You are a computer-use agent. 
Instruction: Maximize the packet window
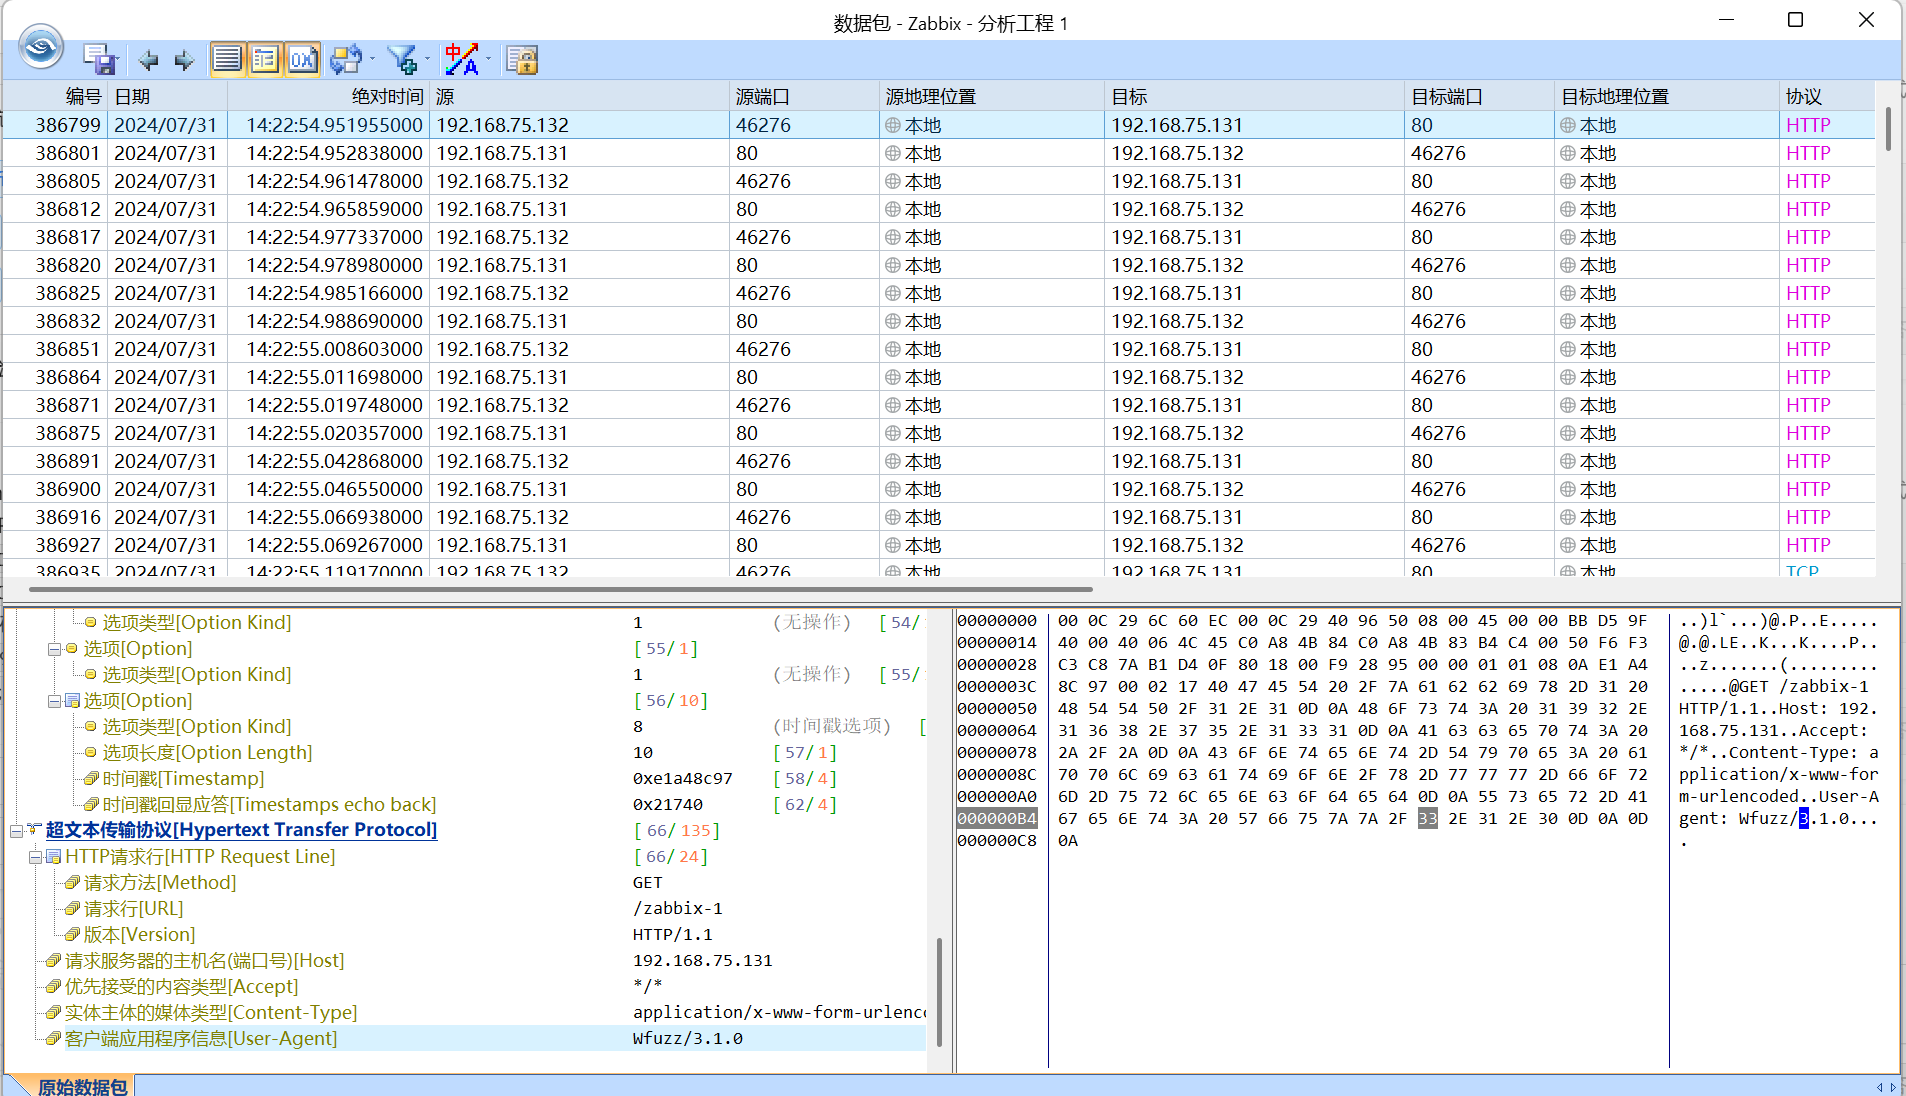tap(1796, 20)
